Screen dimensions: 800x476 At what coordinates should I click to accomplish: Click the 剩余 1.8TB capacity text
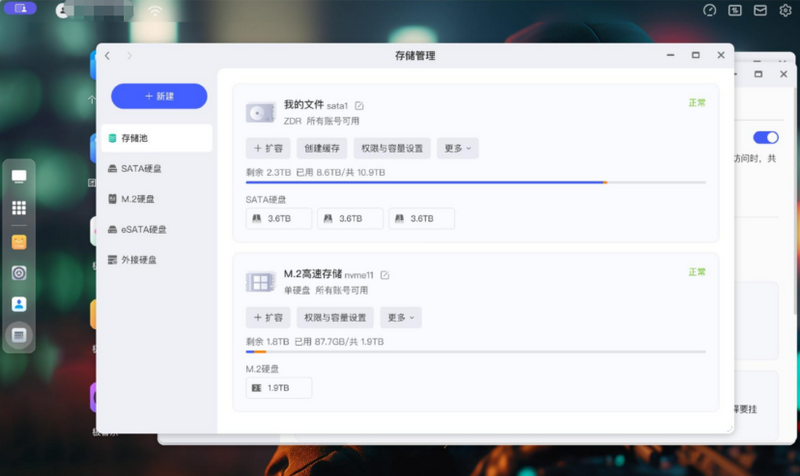tap(267, 342)
